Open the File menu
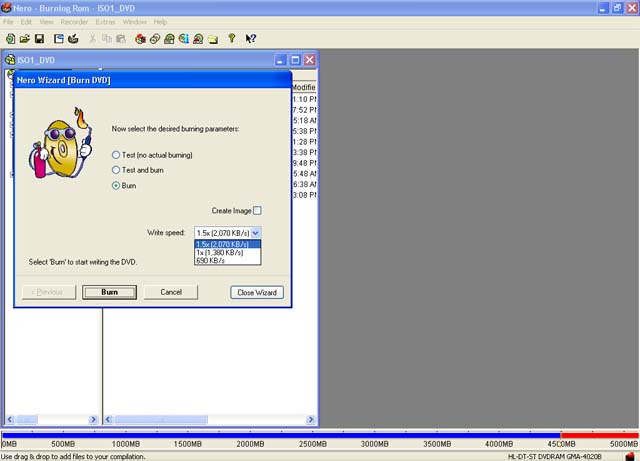640x461 pixels. tap(8, 22)
